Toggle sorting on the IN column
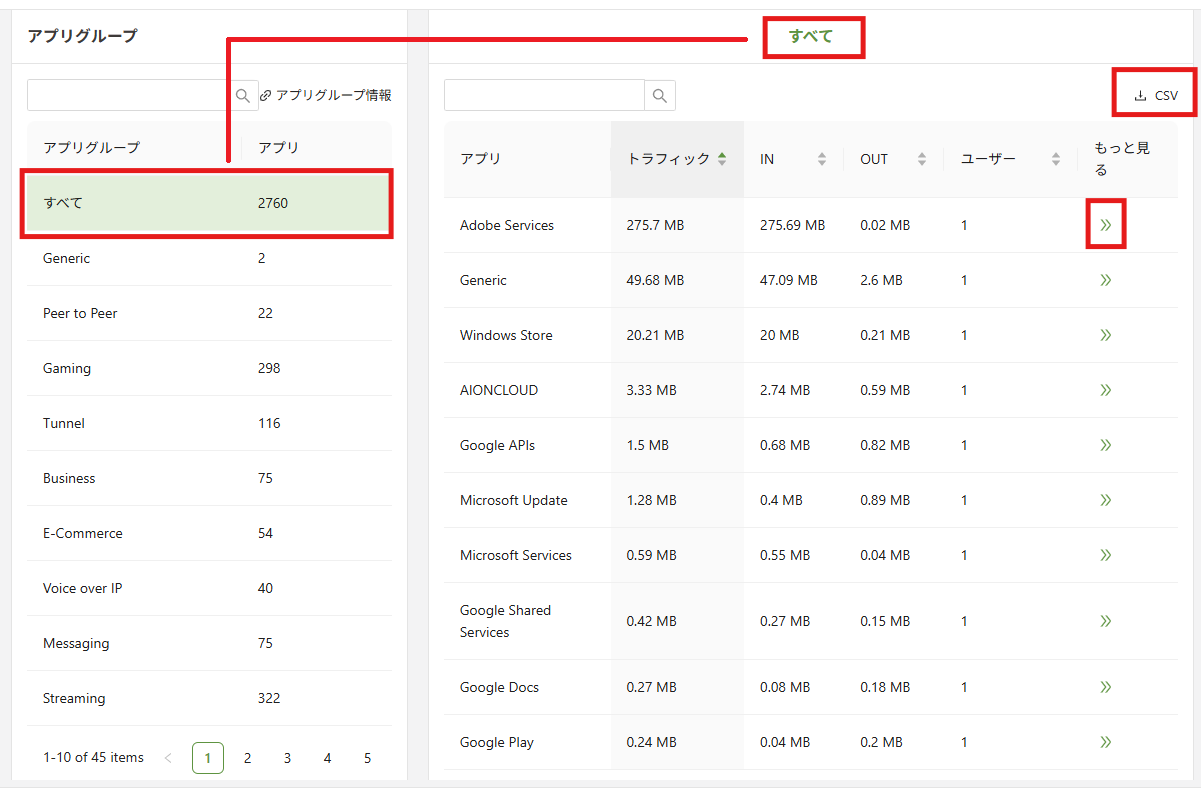Image resolution: width=1201 pixels, height=791 pixels. (x=822, y=158)
